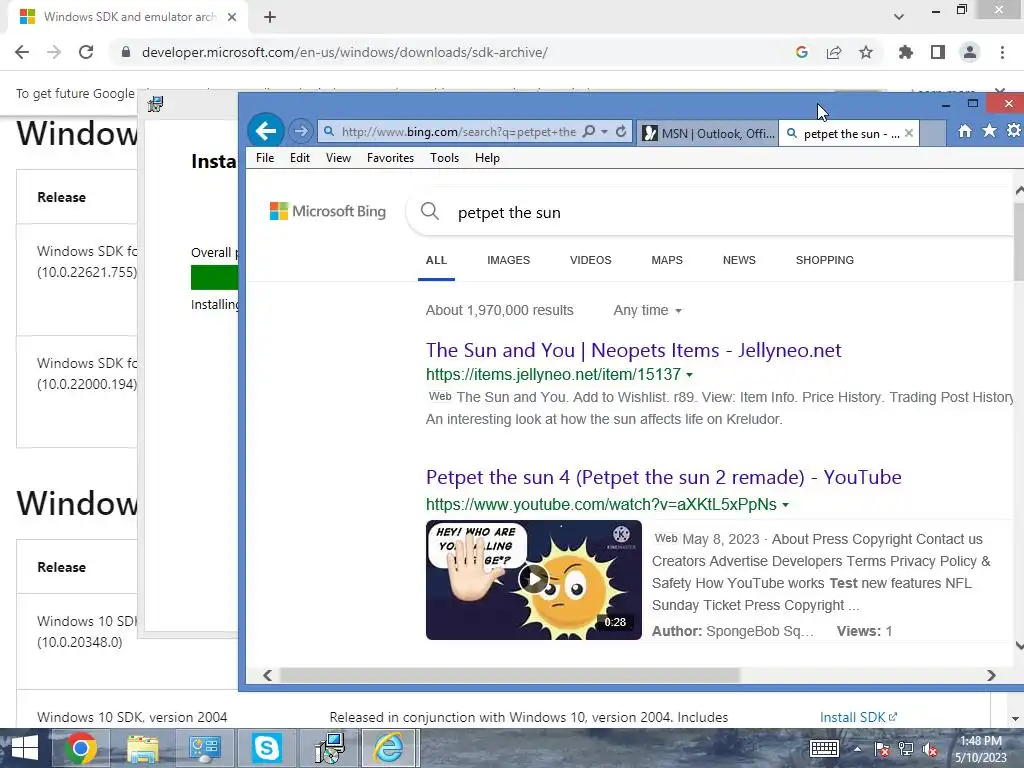This screenshot has height=768, width=1024.
Task: Click IE horizontal scrollbar right arrow
Action: (x=991, y=675)
